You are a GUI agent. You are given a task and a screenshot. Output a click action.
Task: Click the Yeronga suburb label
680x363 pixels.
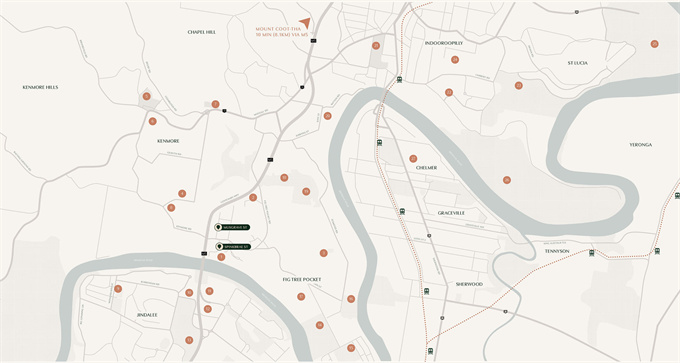pos(641,145)
